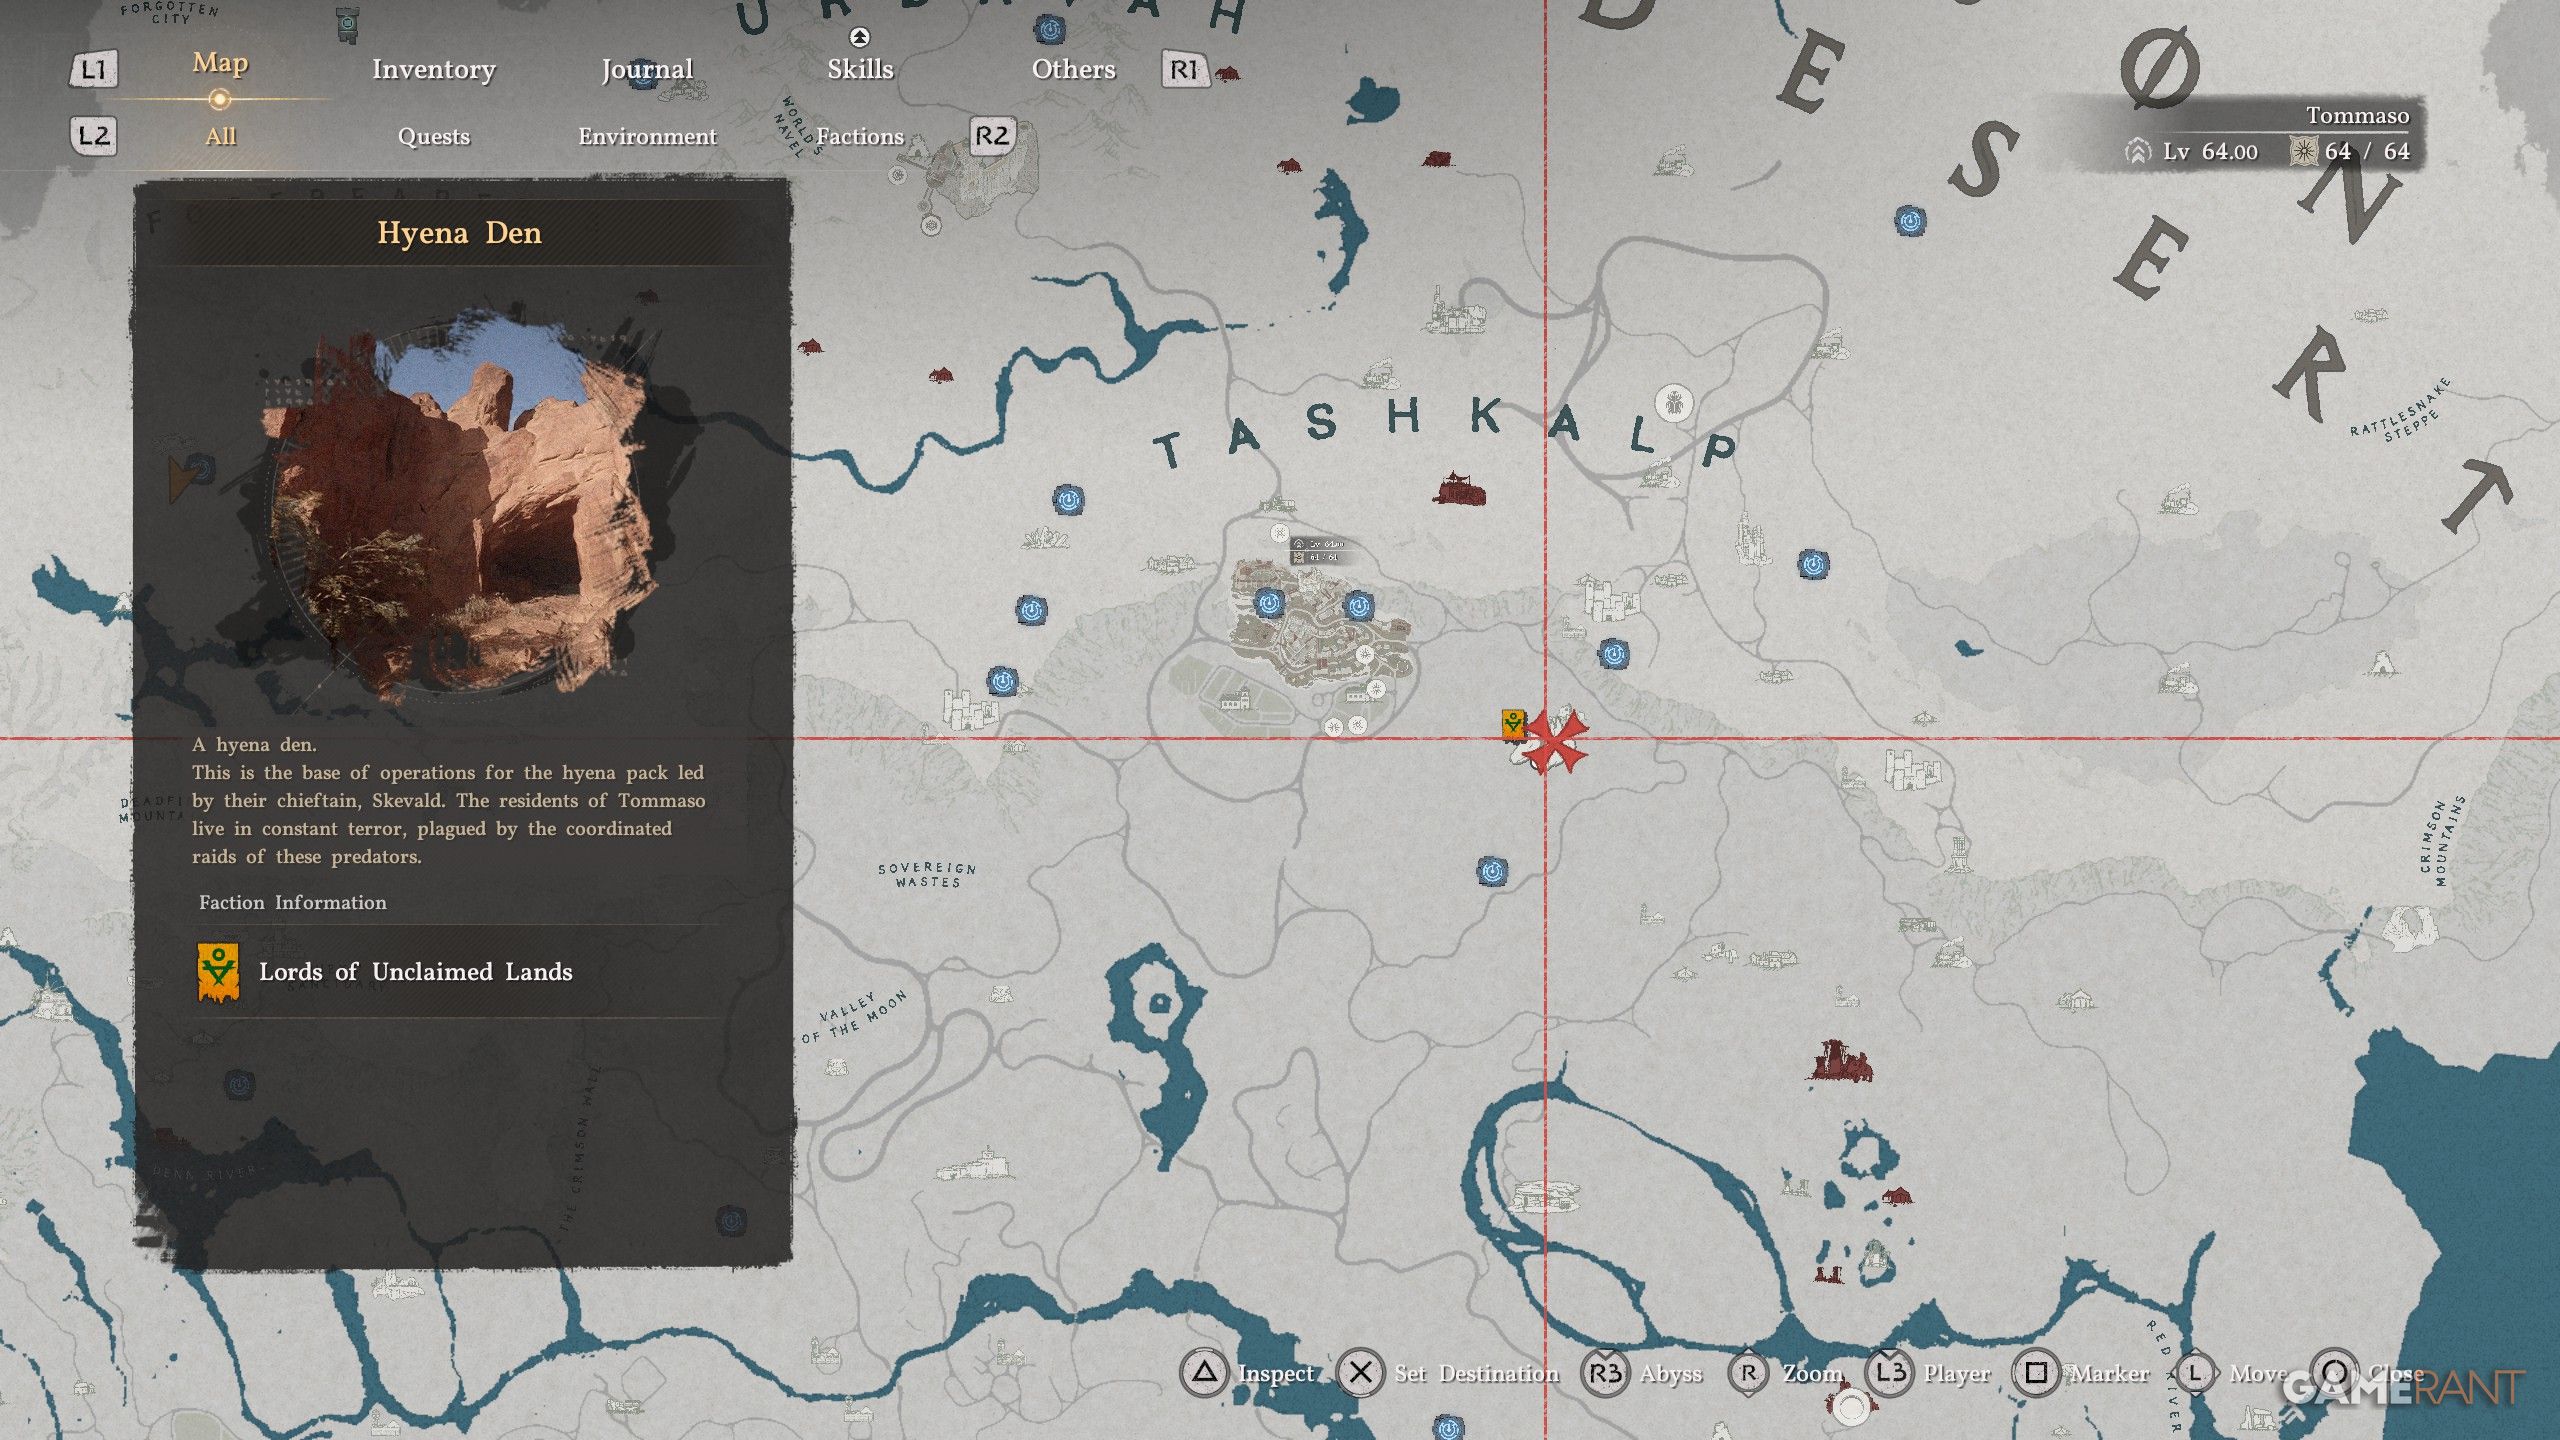
Task: Click the R3 Abyss button prompt
Action: click(1606, 1373)
